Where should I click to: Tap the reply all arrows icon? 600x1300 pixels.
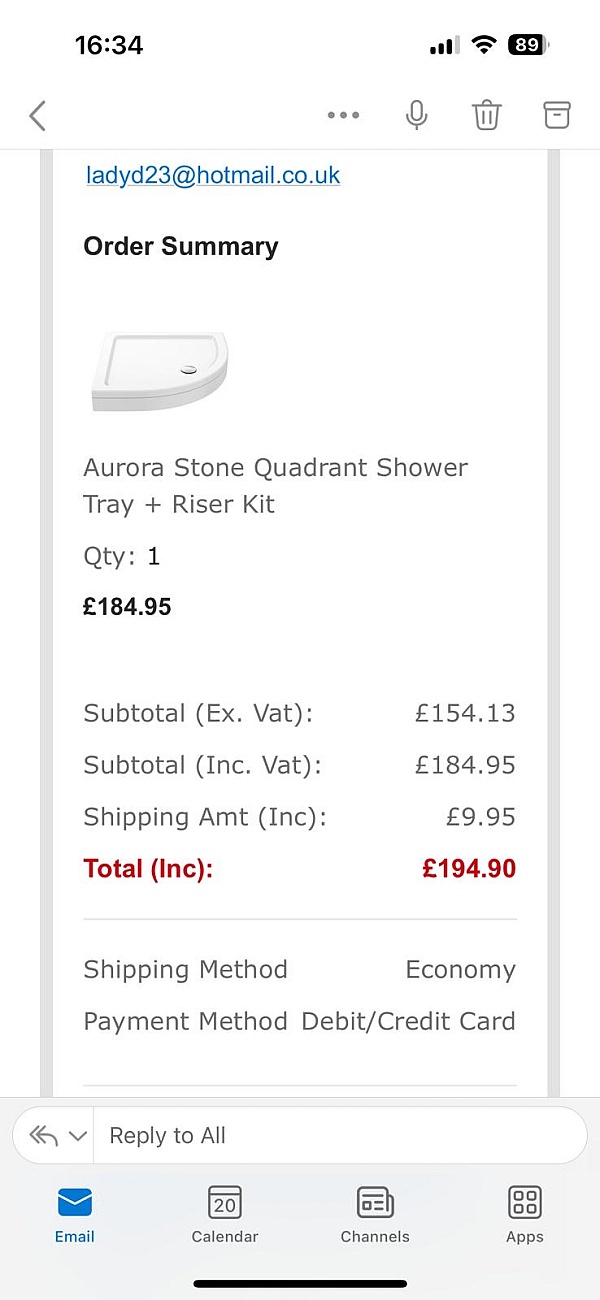tap(44, 1136)
